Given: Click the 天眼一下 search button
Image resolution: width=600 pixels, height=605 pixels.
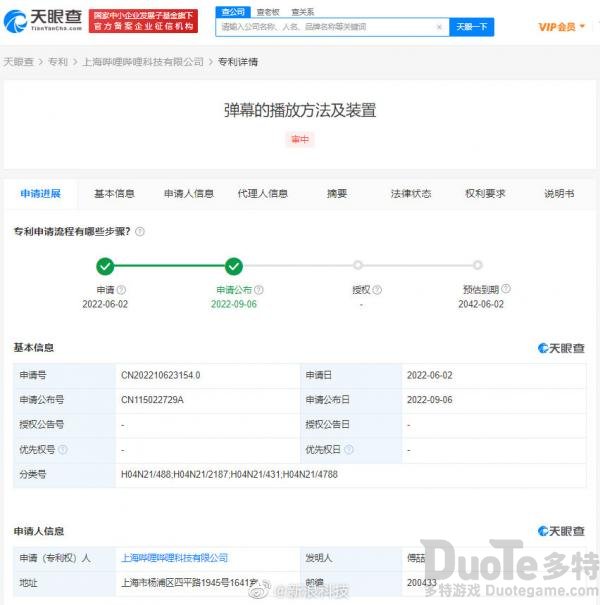Looking at the screenshot, I should point(472,27).
